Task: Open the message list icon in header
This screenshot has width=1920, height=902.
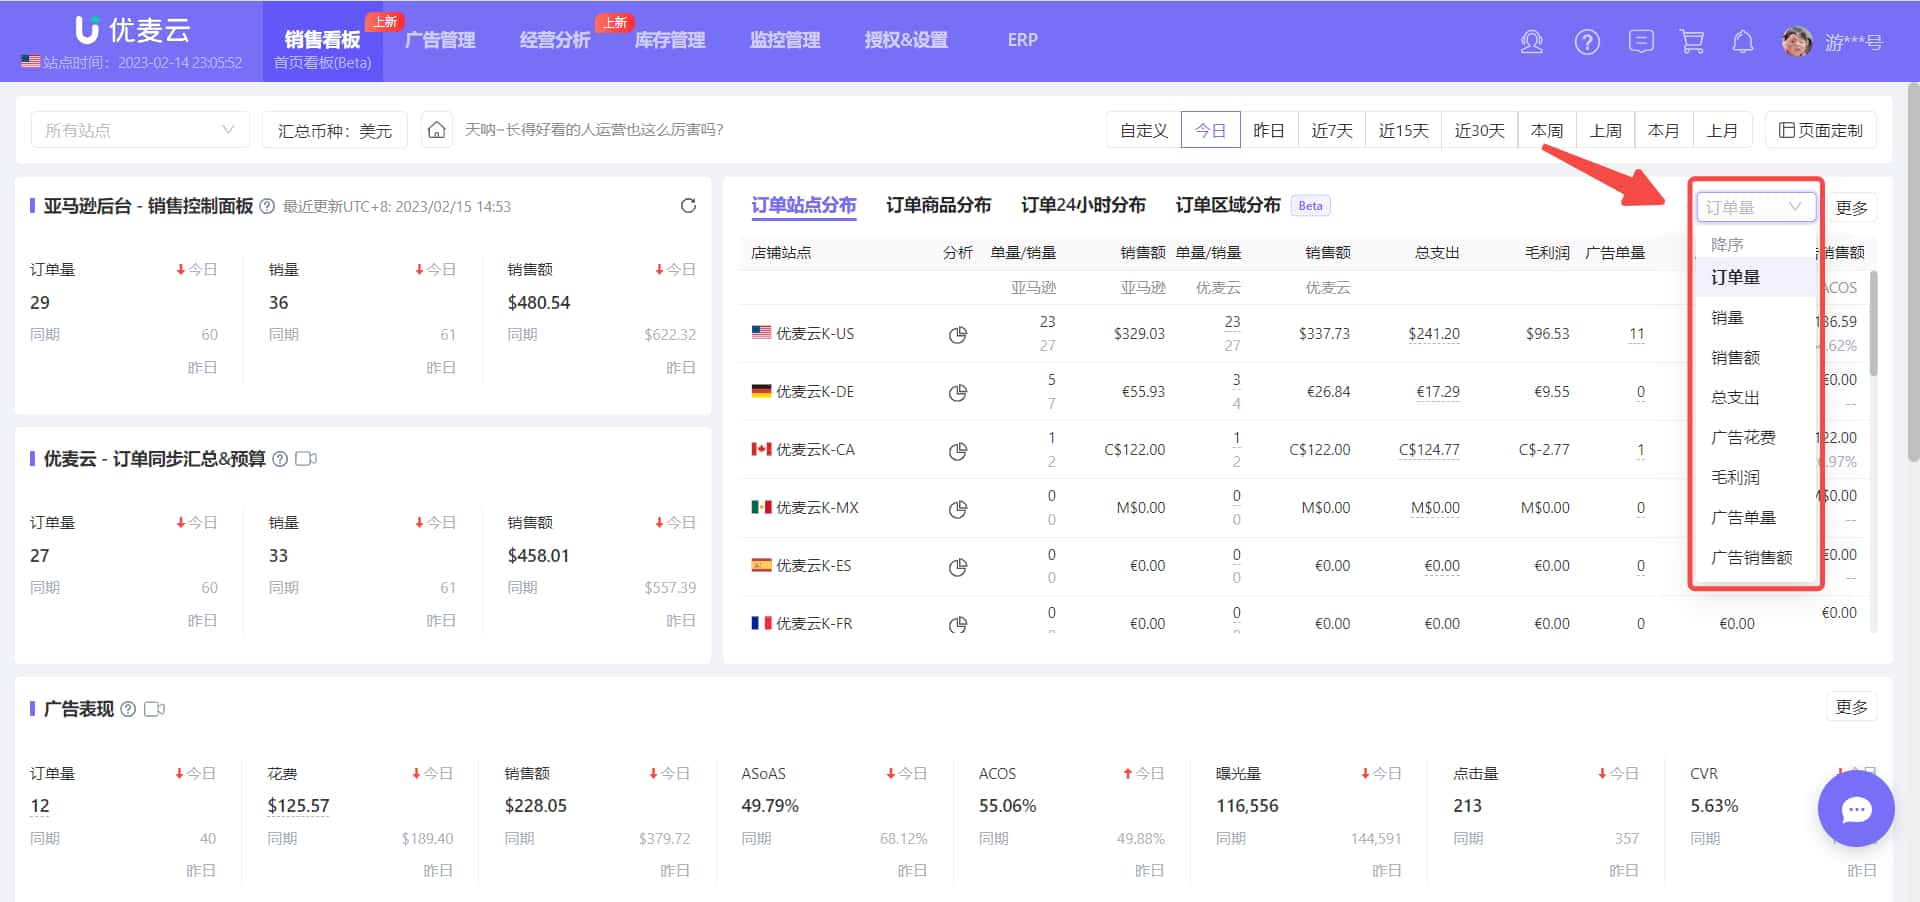Action: click(x=1641, y=41)
